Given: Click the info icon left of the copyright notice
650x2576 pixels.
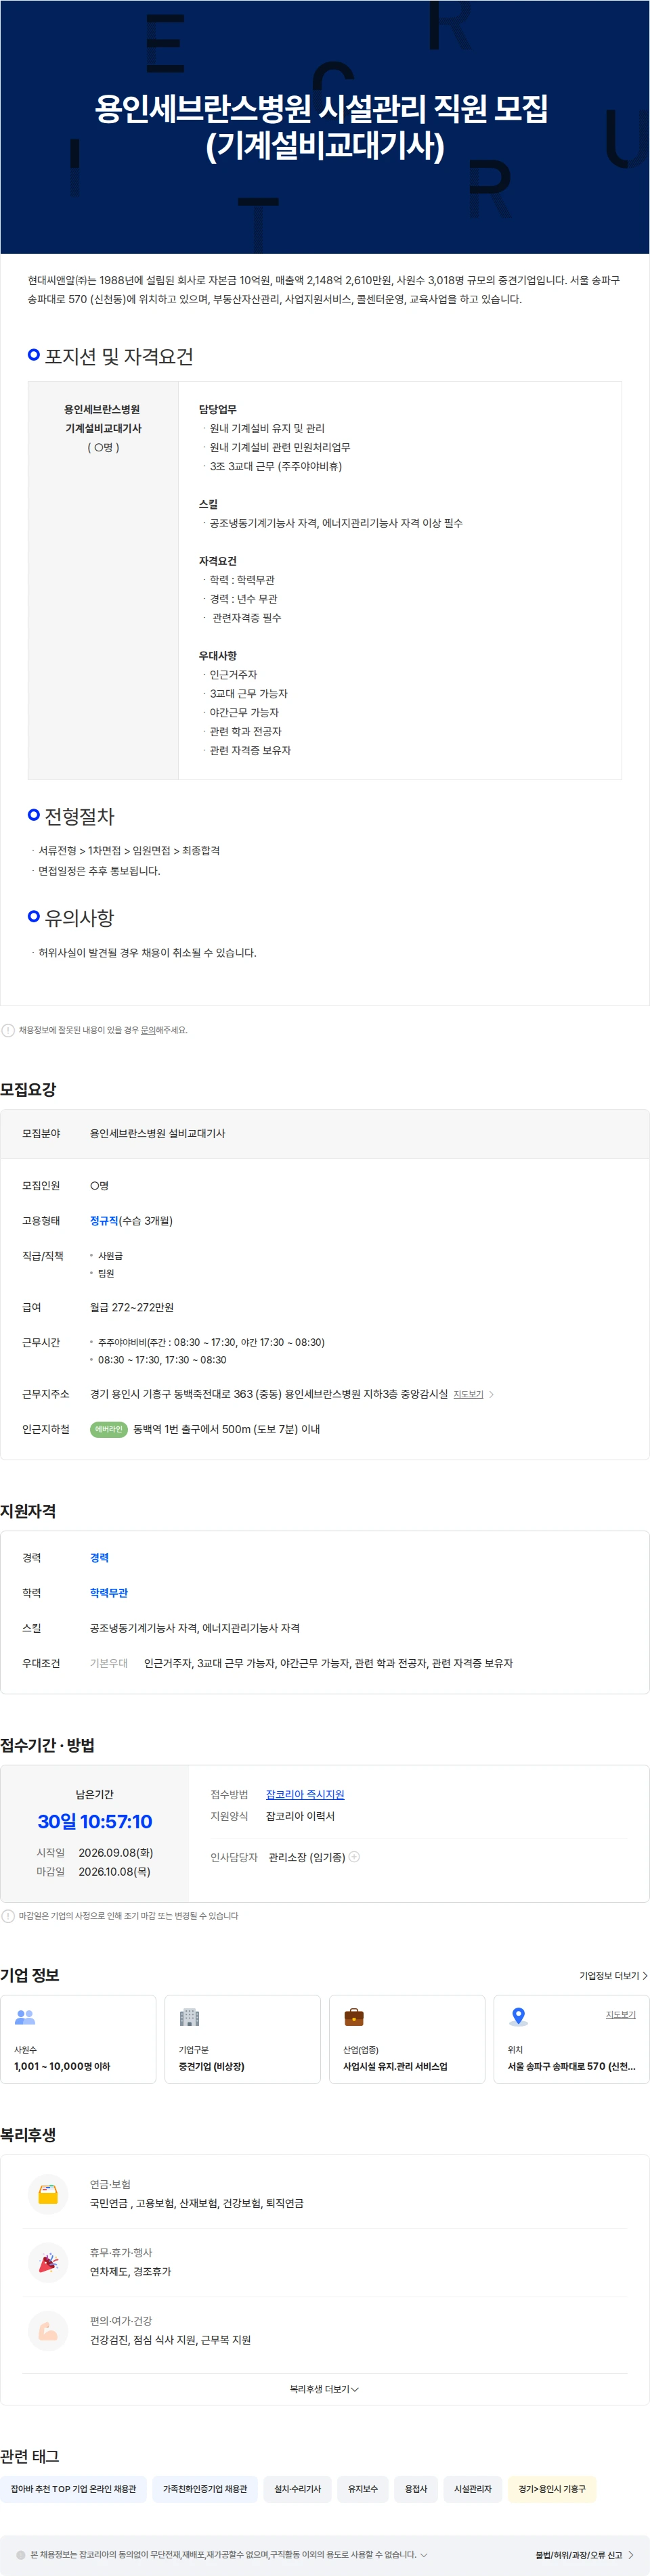Looking at the screenshot, I should coord(21,2555).
